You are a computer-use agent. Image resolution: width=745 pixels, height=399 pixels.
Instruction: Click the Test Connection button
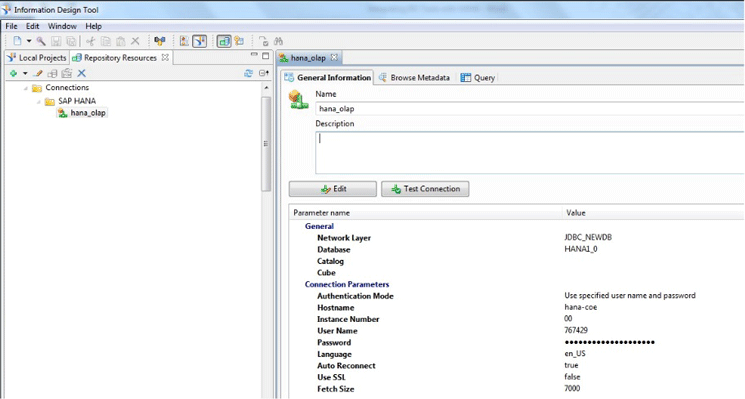(425, 189)
